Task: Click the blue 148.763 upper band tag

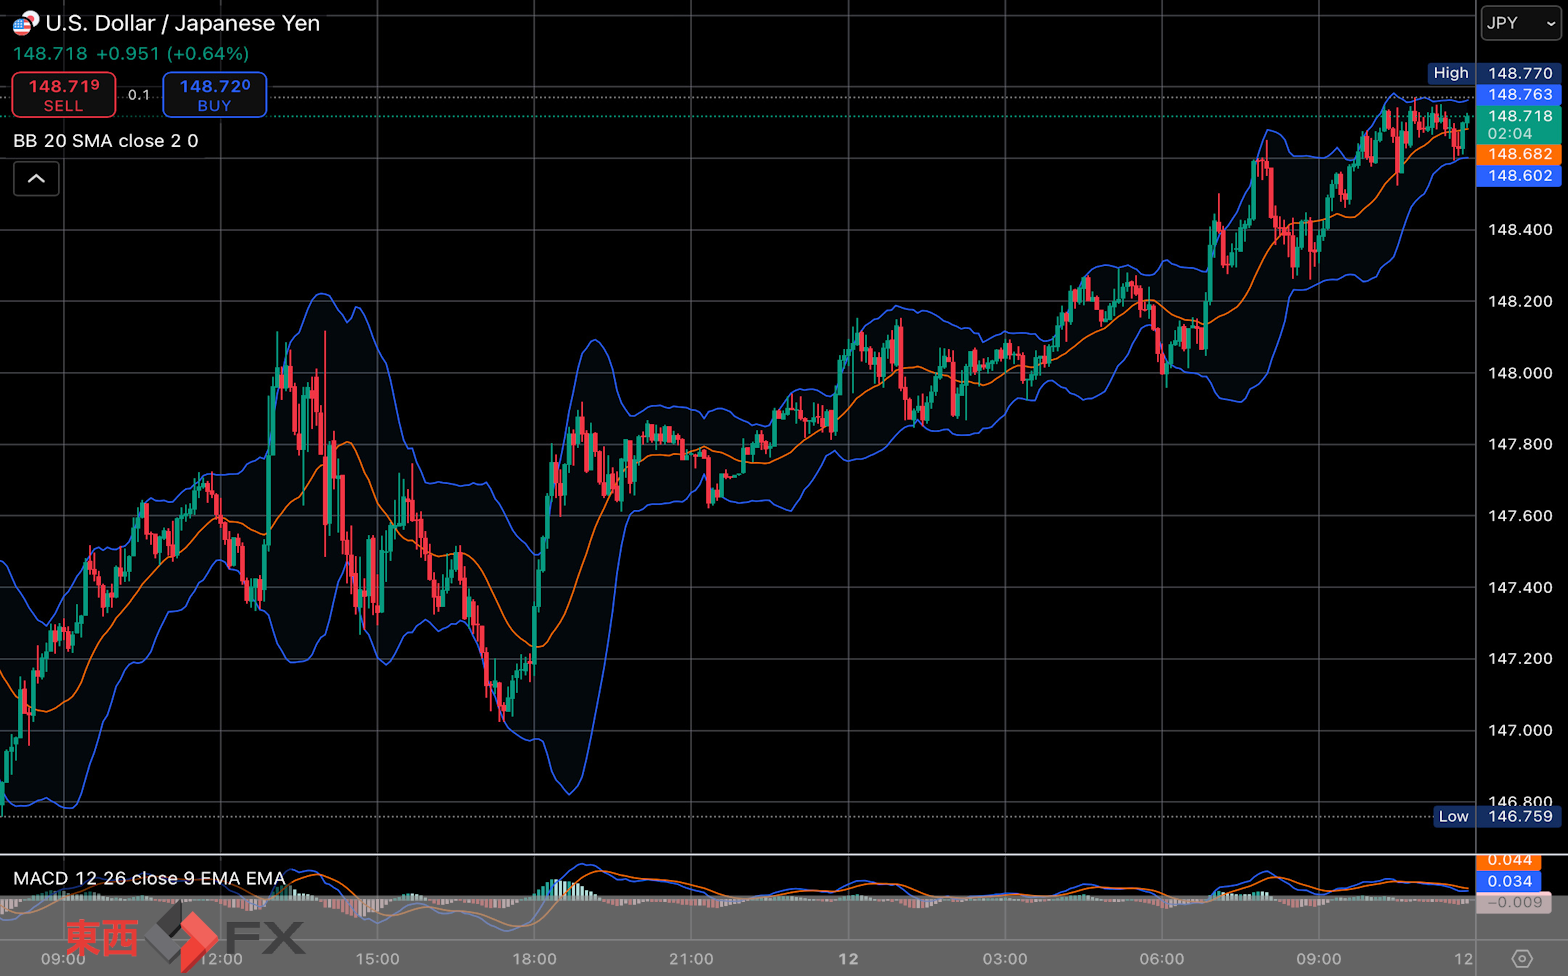Action: (x=1518, y=94)
